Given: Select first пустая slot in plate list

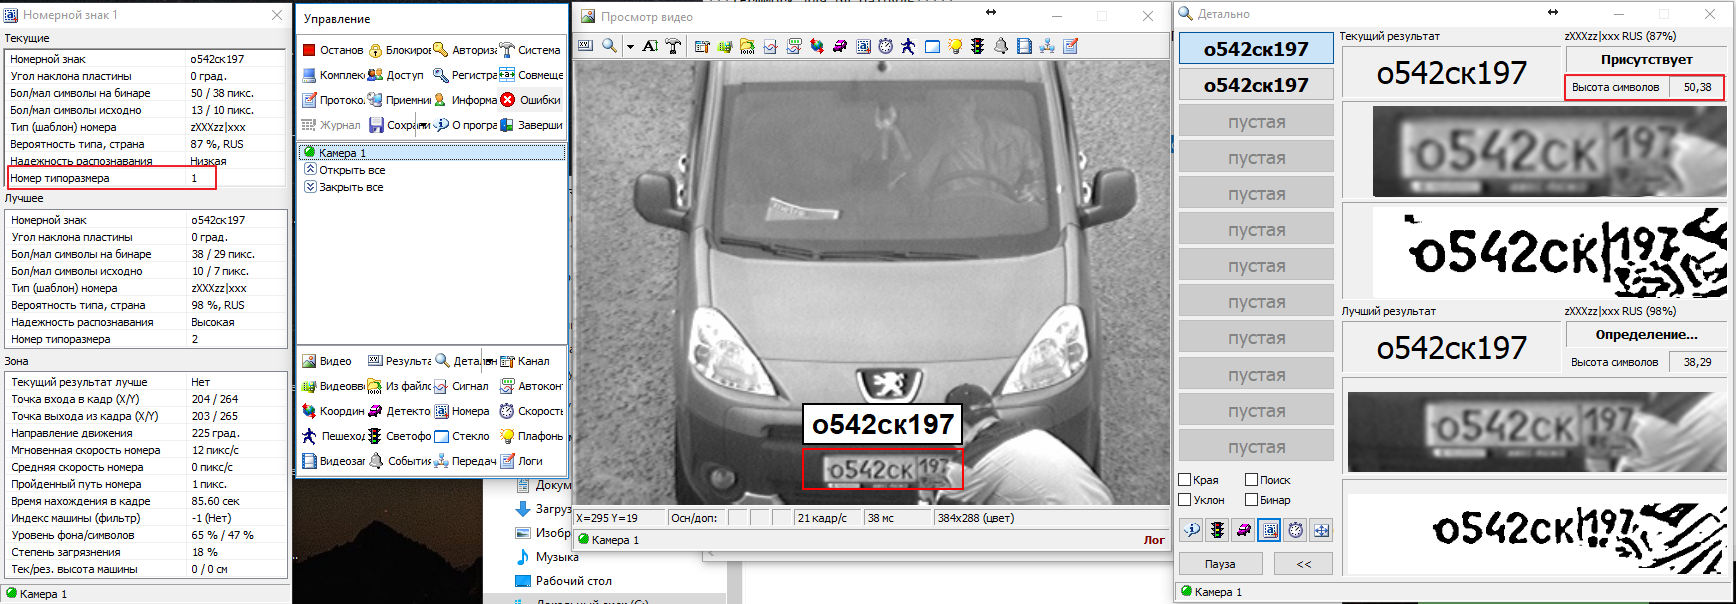Looking at the screenshot, I should tap(1256, 122).
